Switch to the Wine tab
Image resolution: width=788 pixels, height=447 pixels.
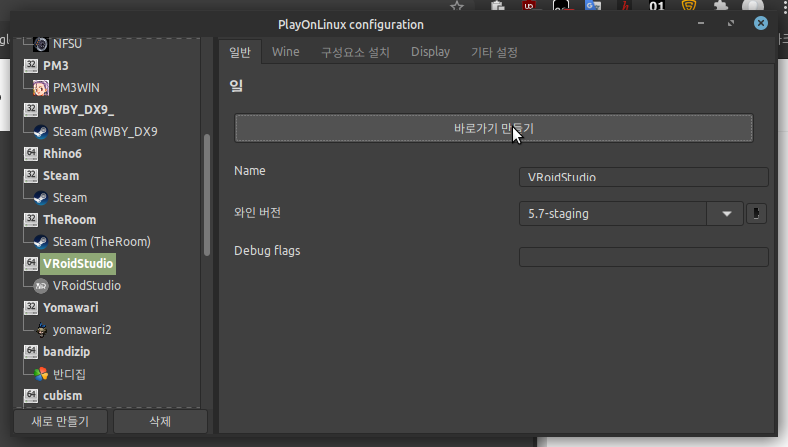tap(285, 52)
